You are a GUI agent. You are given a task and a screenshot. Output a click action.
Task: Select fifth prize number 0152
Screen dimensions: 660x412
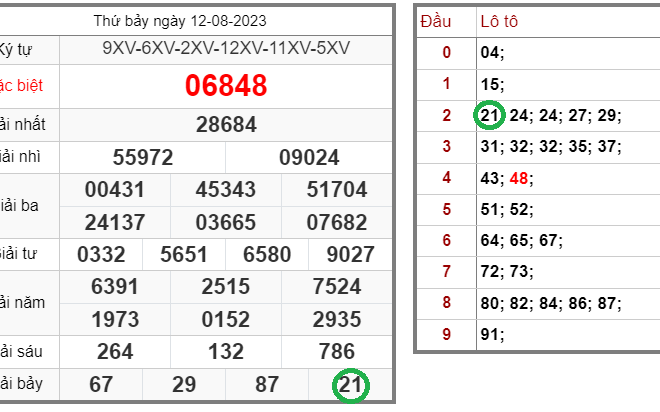tap(226, 319)
